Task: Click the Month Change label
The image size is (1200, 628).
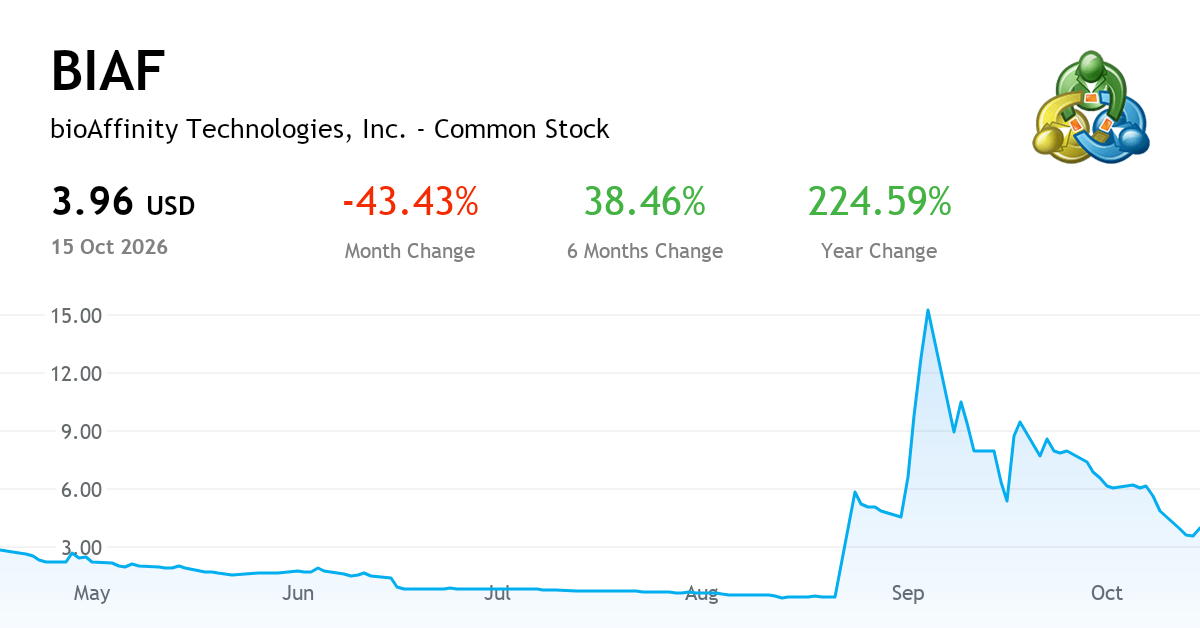Action: 410,251
